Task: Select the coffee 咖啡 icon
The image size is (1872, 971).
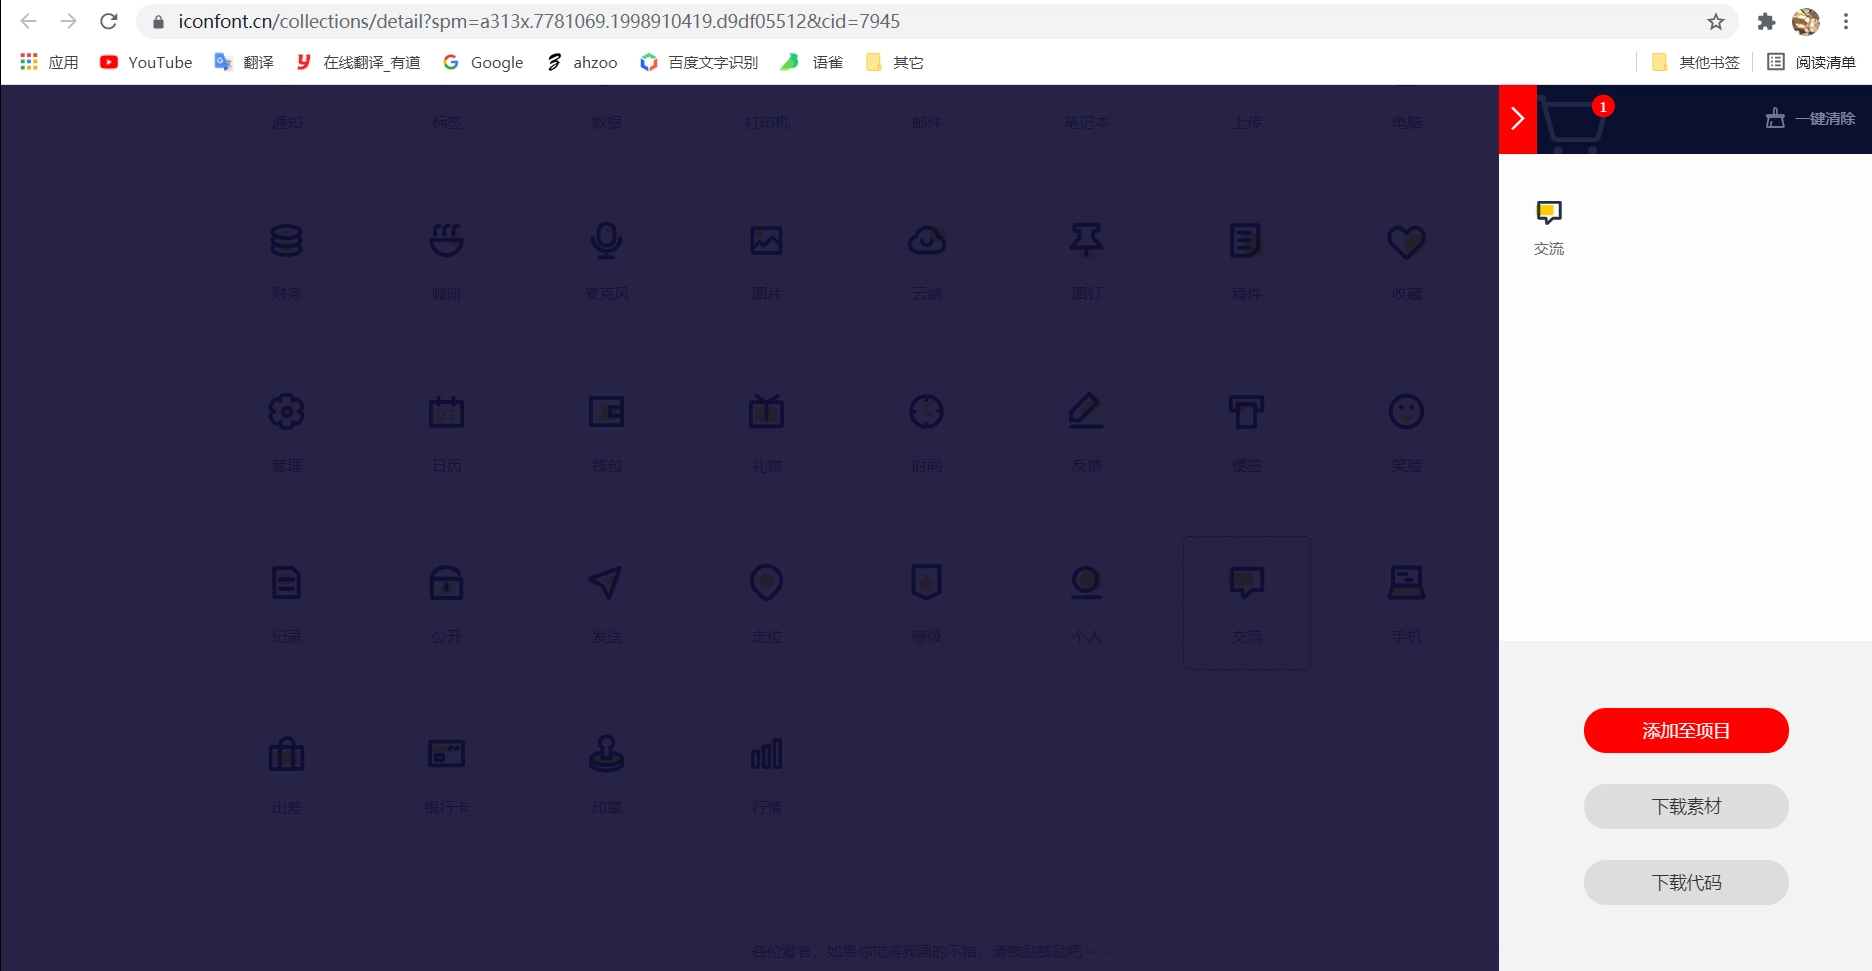Action: click(446, 241)
